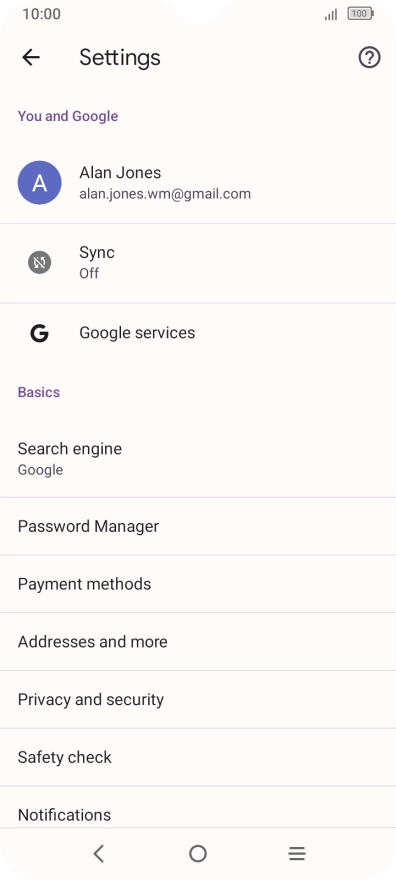
Task: Open Sync settings showing Off
Action: click(x=198, y=263)
